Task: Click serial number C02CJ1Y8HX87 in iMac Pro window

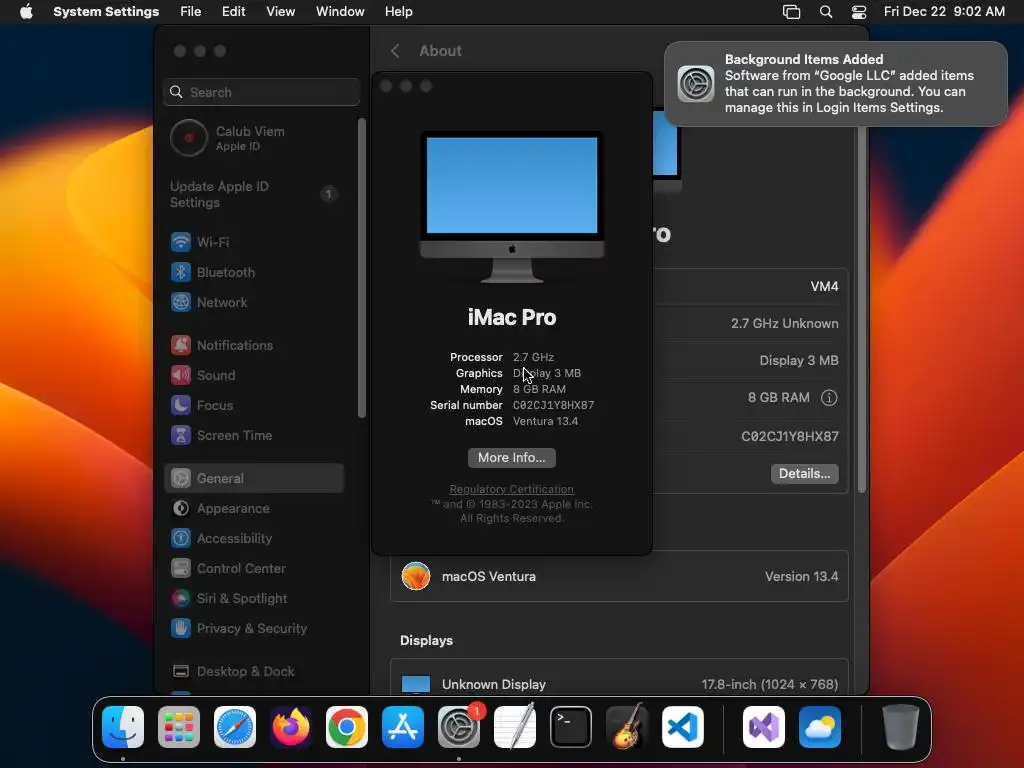Action: pos(553,406)
